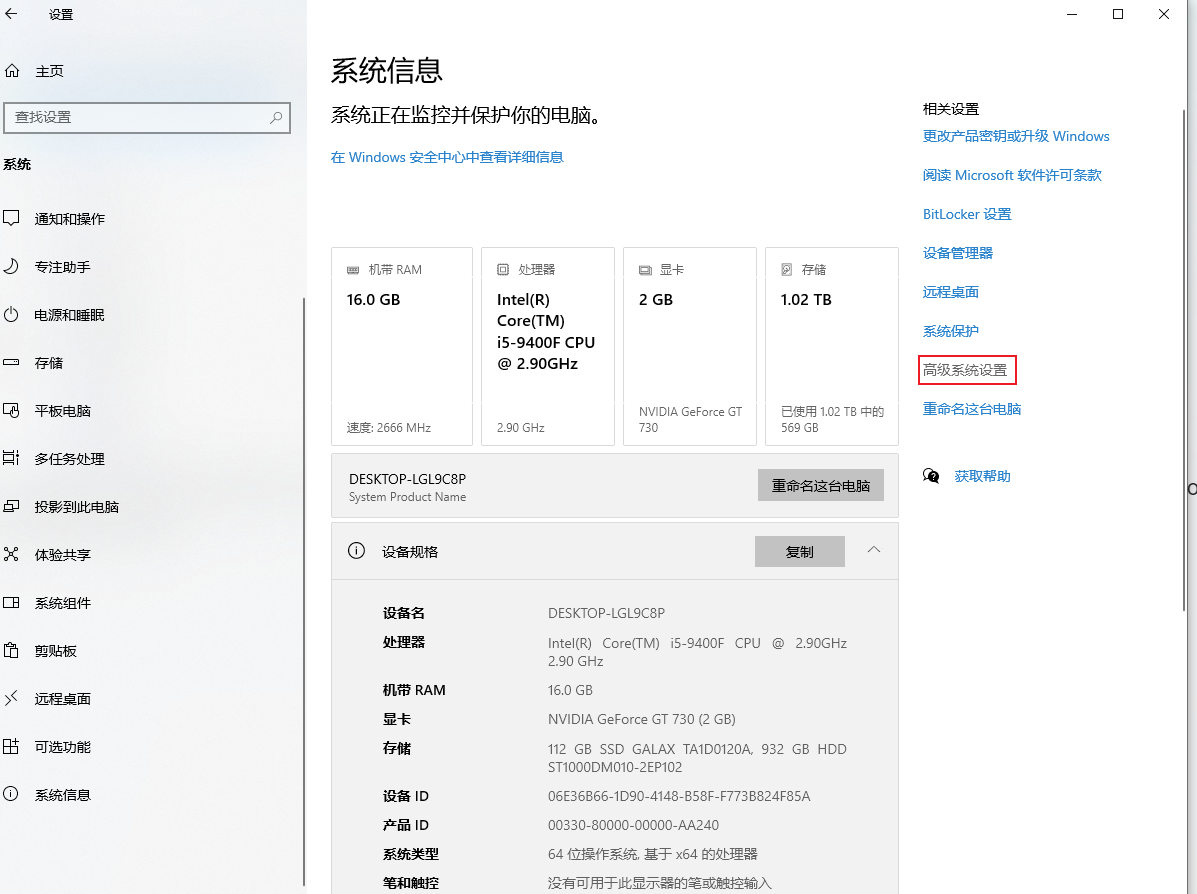The image size is (1197, 894).
Task: Open 通知和操作 via its sidebar icon
Action: click(x=12, y=218)
